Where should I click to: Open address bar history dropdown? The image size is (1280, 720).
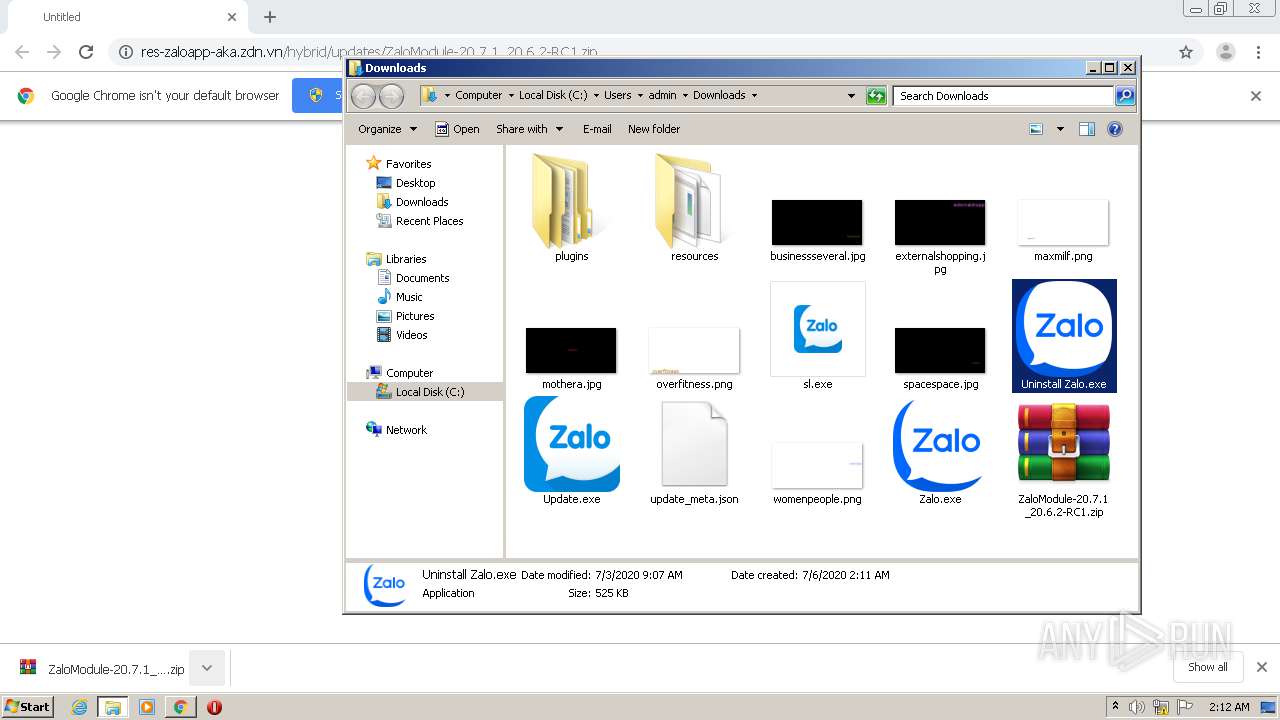pos(851,96)
